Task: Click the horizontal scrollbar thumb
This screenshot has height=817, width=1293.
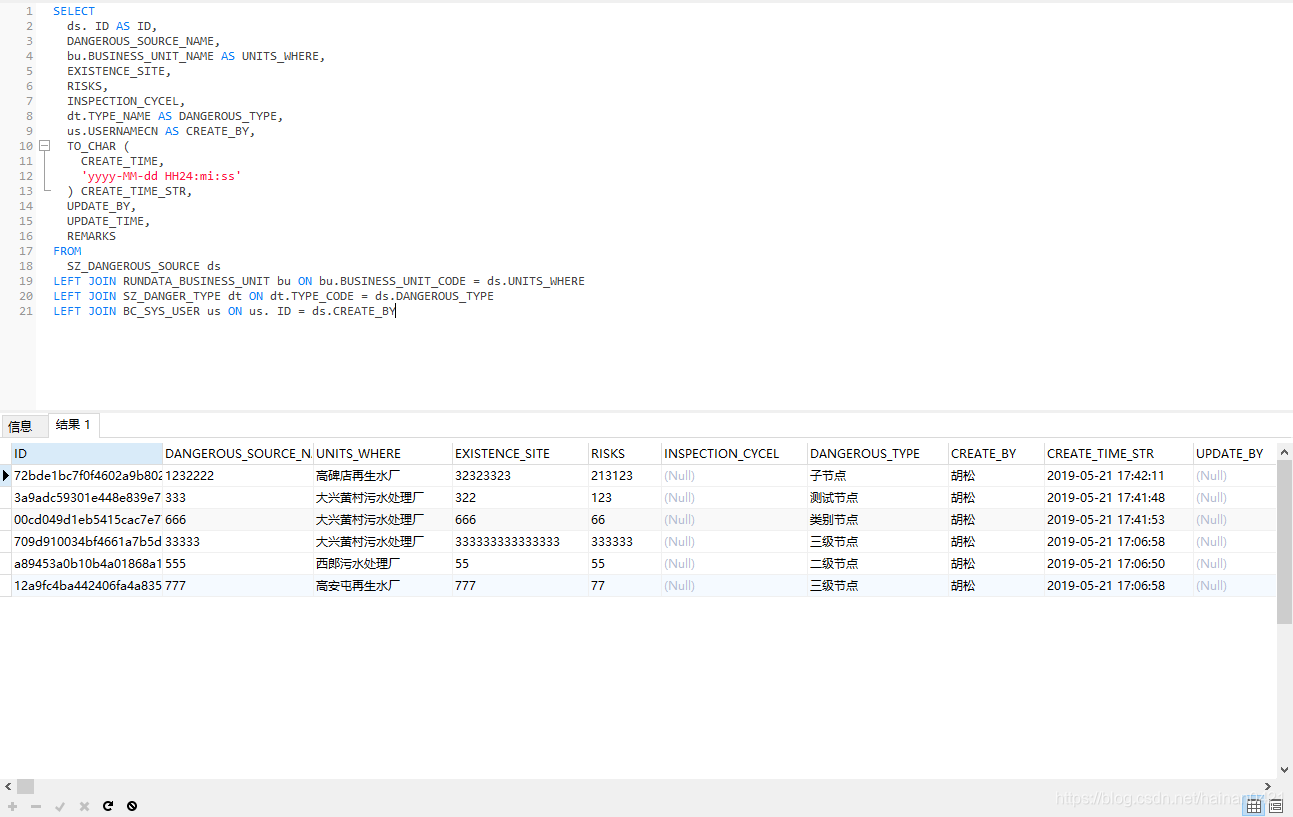Action: pos(25,787)
